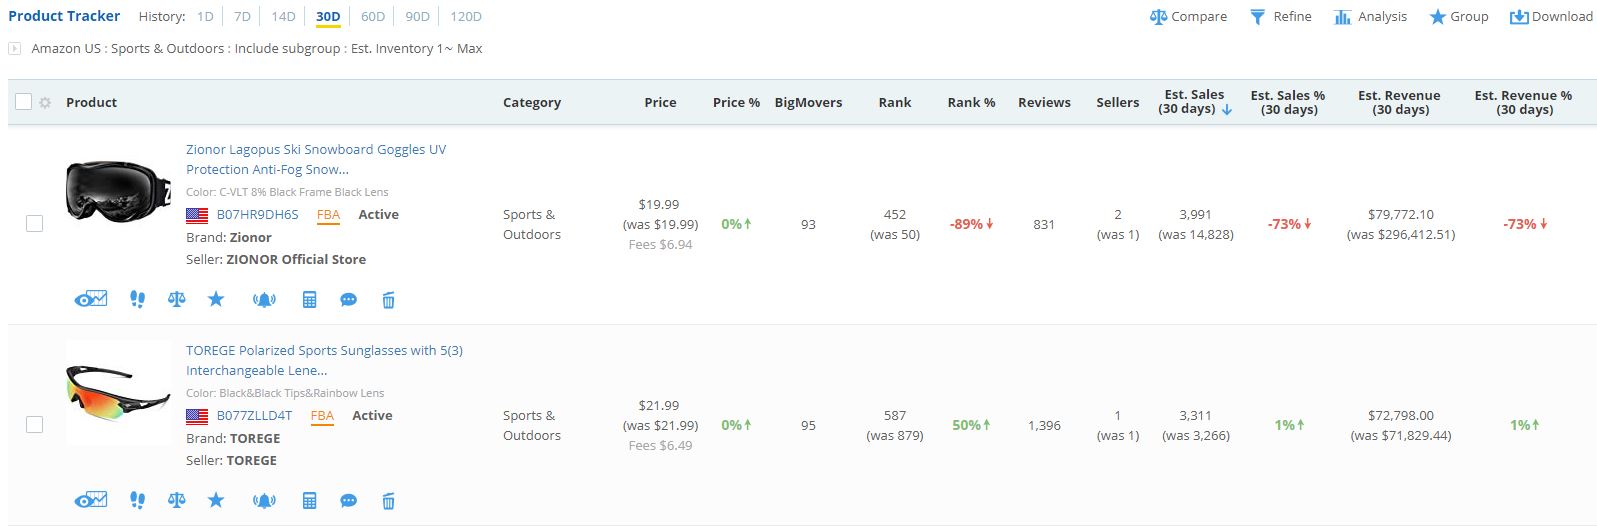Click Compare in top toolbar

coord(1188,16)
